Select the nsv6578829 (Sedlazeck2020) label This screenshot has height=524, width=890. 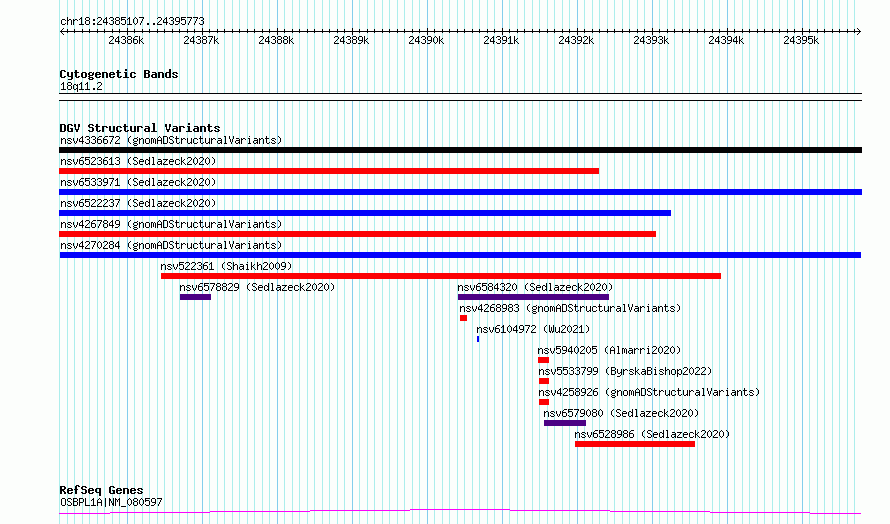[257, 287]
